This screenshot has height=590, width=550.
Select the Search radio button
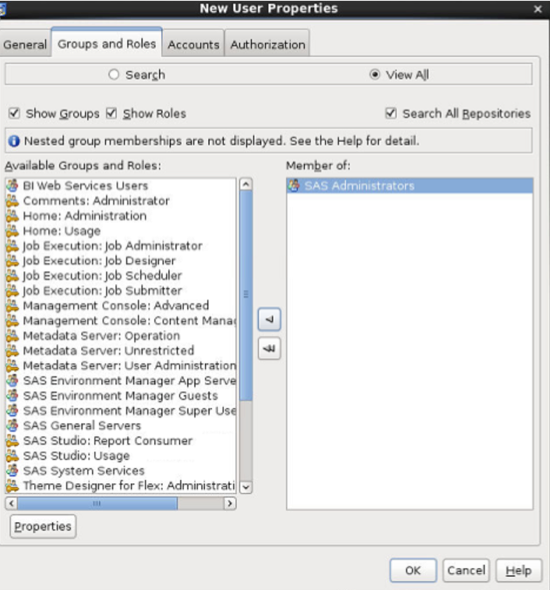pos(114,75)
